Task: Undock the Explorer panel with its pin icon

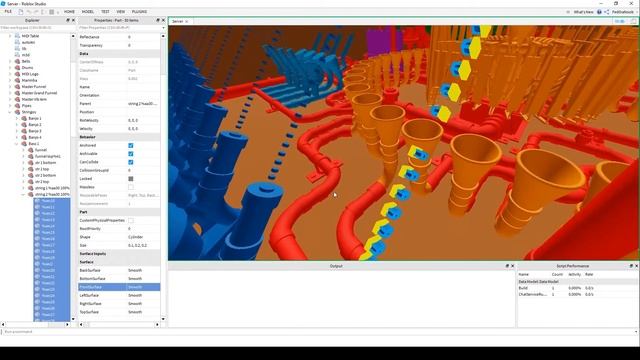Action: coord(68,20)
